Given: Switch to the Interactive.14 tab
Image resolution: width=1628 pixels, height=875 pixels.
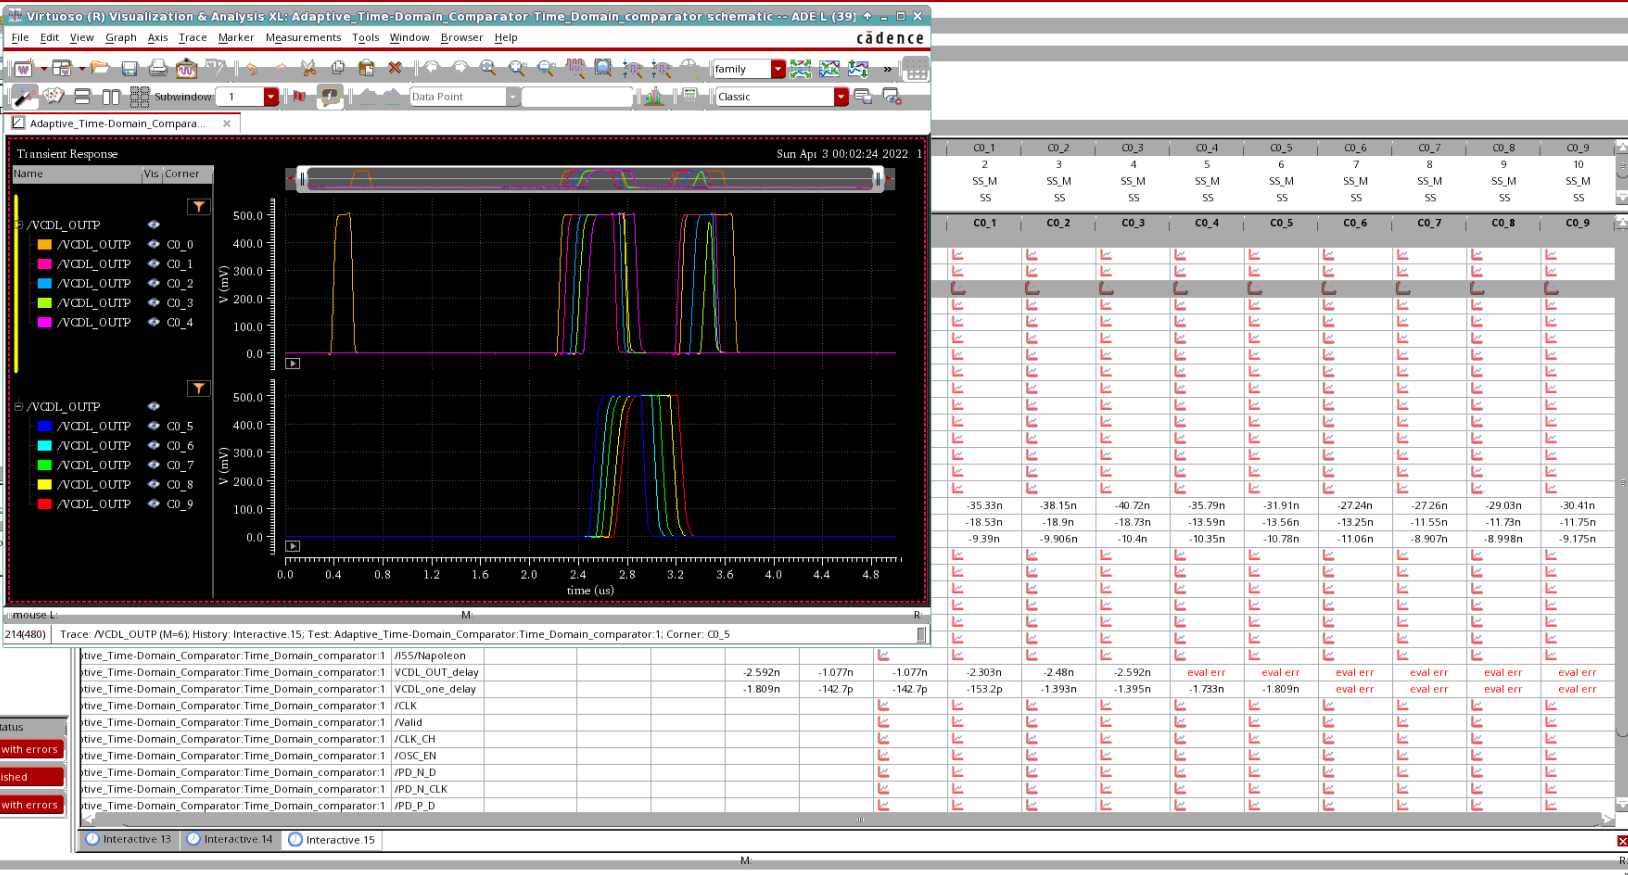Looking at the screenshot, I should tap(229, 839).
